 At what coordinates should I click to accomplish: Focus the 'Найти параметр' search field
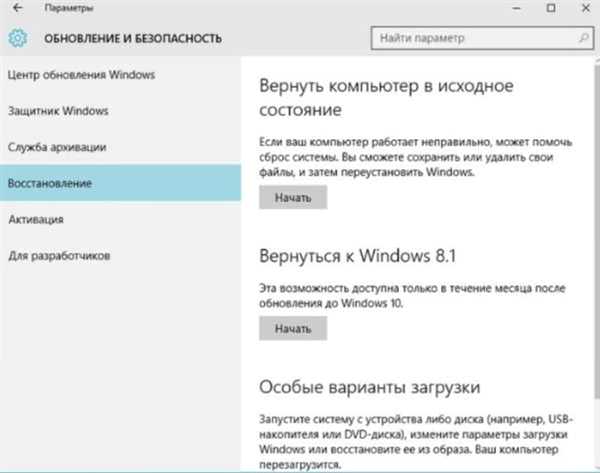pyautogui.click(x=482, y=38)
